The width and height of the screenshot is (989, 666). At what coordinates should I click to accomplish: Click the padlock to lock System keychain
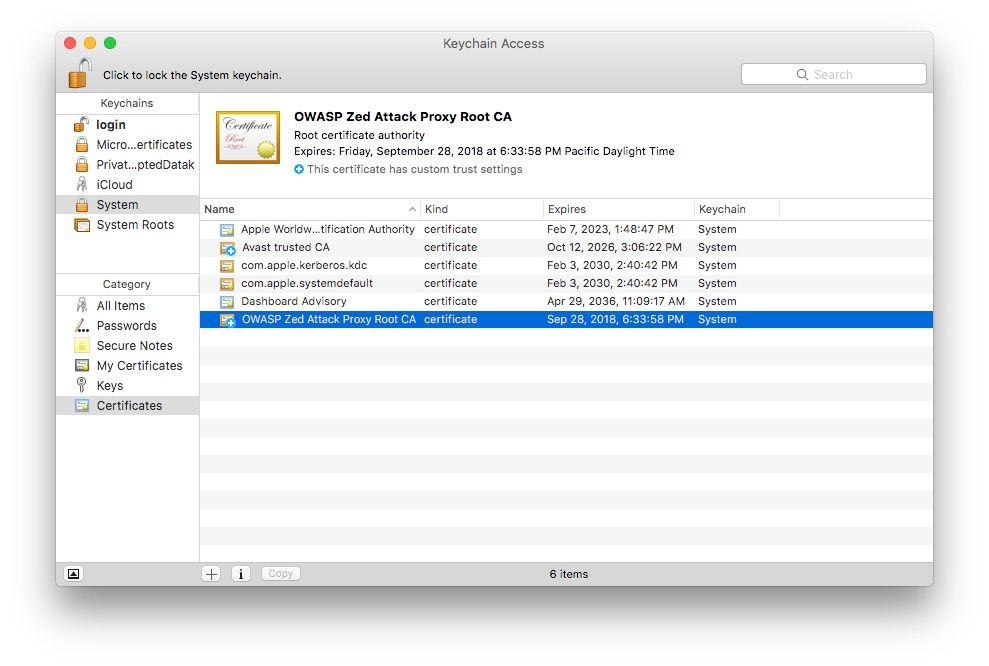tap(80, 73)
